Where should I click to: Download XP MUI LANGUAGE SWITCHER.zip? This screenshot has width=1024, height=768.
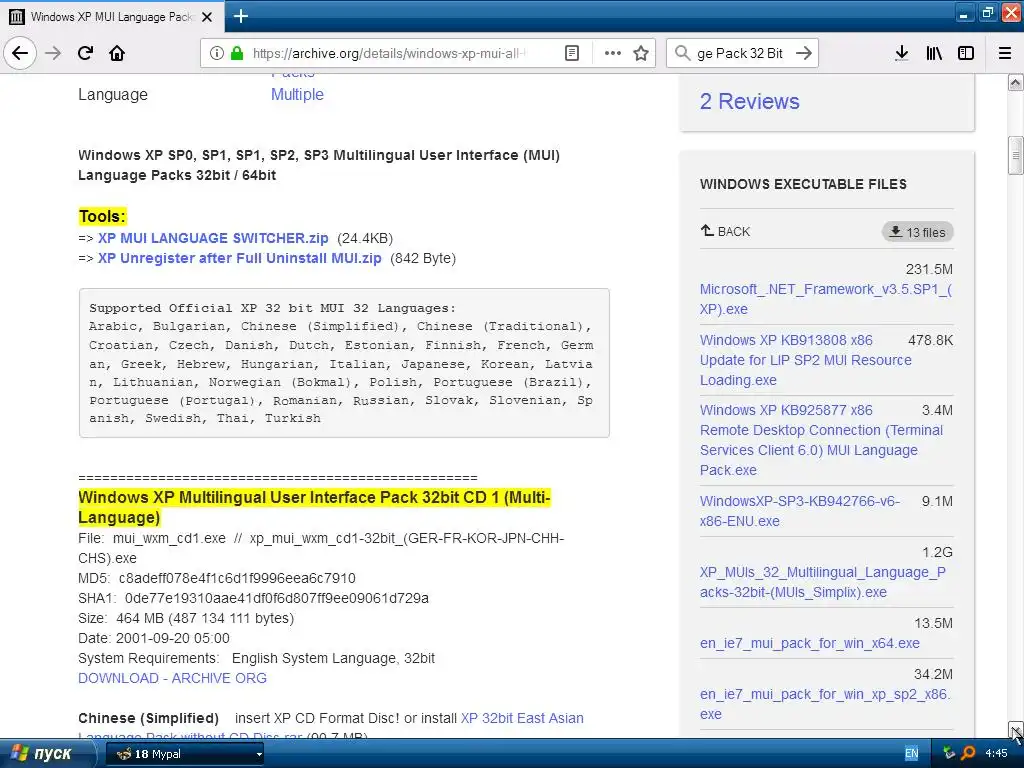pos(213,238)
